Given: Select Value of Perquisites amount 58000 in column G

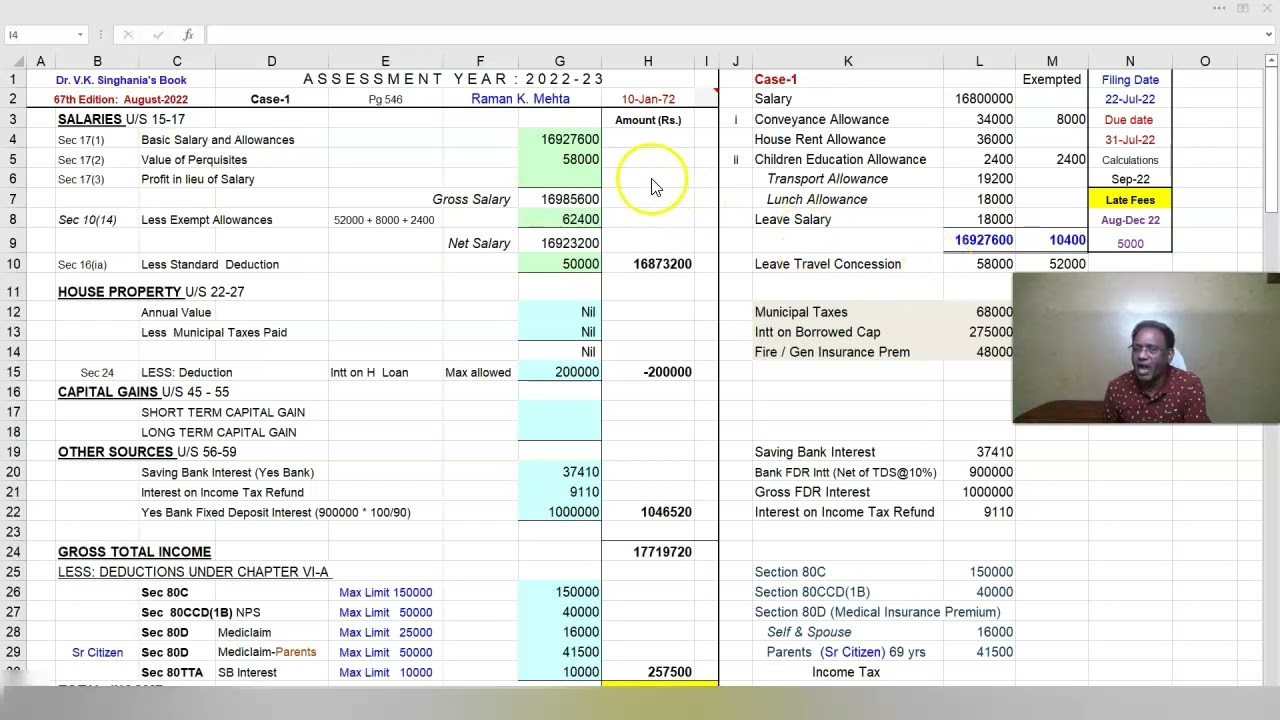Looking at the screenshot, I should coord(560,159).
